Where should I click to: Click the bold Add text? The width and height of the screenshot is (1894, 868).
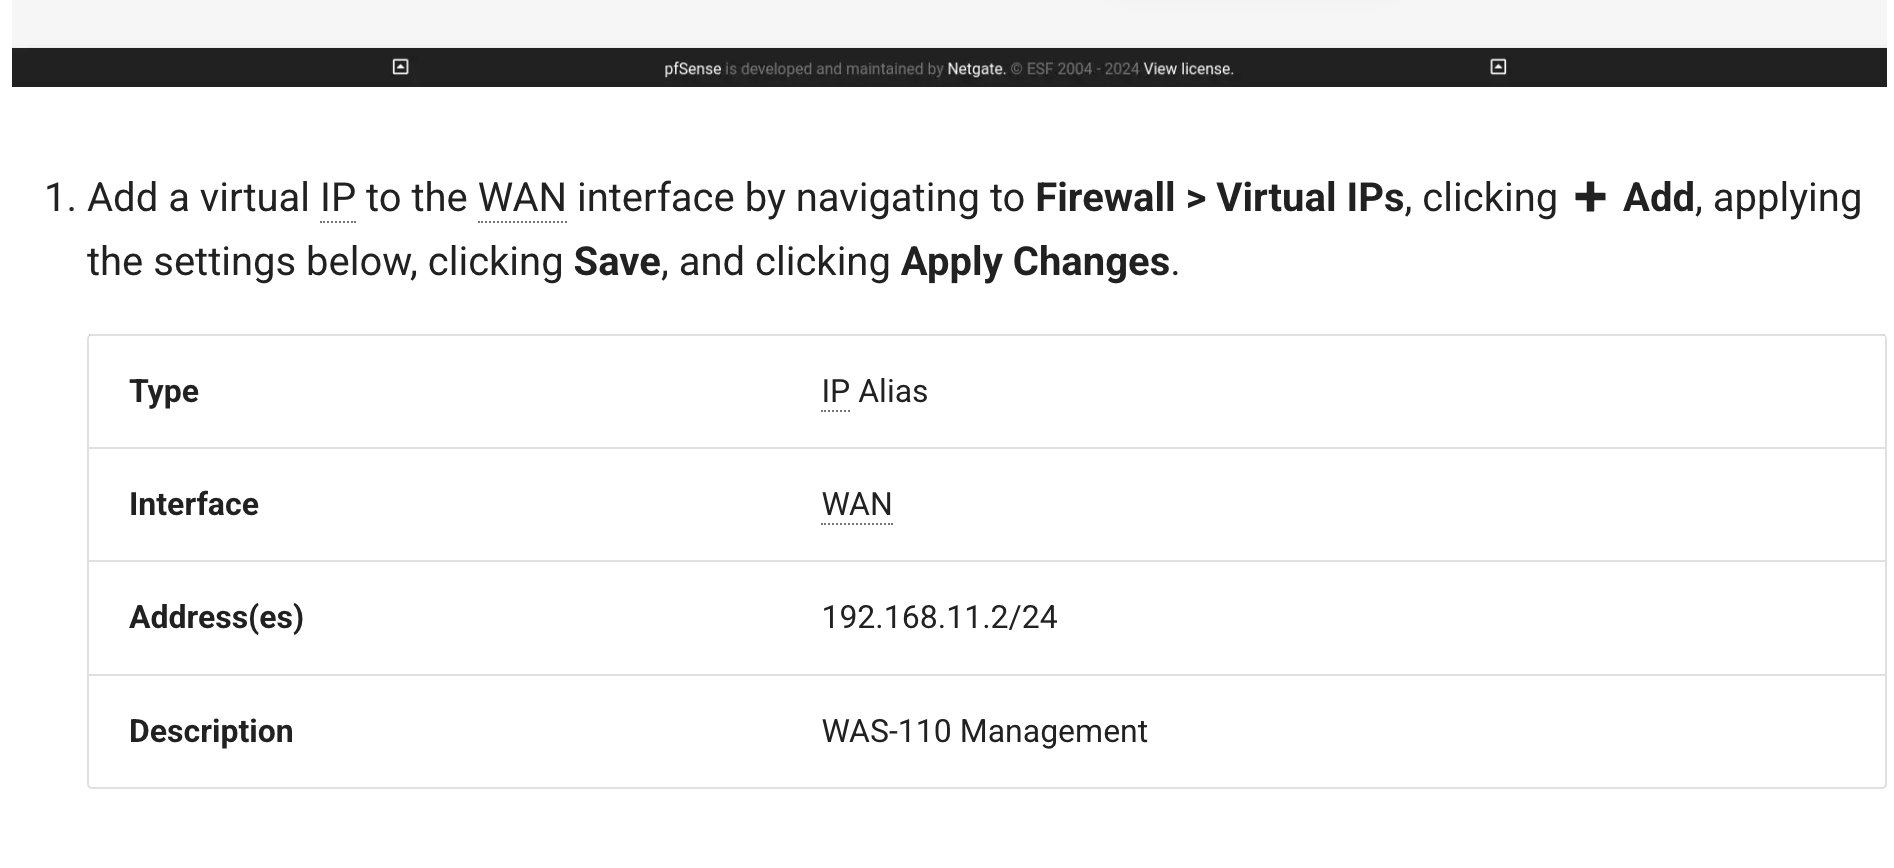point(1658,198)
